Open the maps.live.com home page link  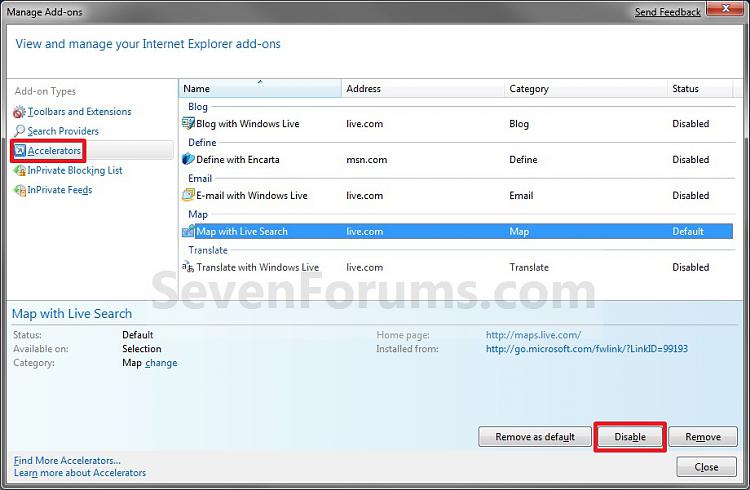click(533, 335)
